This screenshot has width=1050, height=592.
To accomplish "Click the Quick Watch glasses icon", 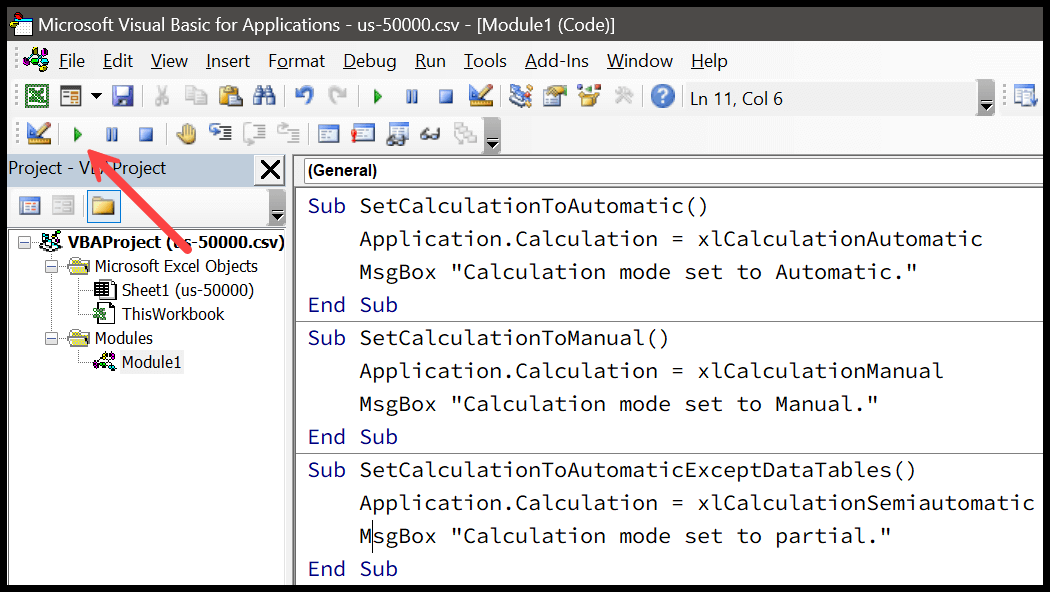I will 430,134.
